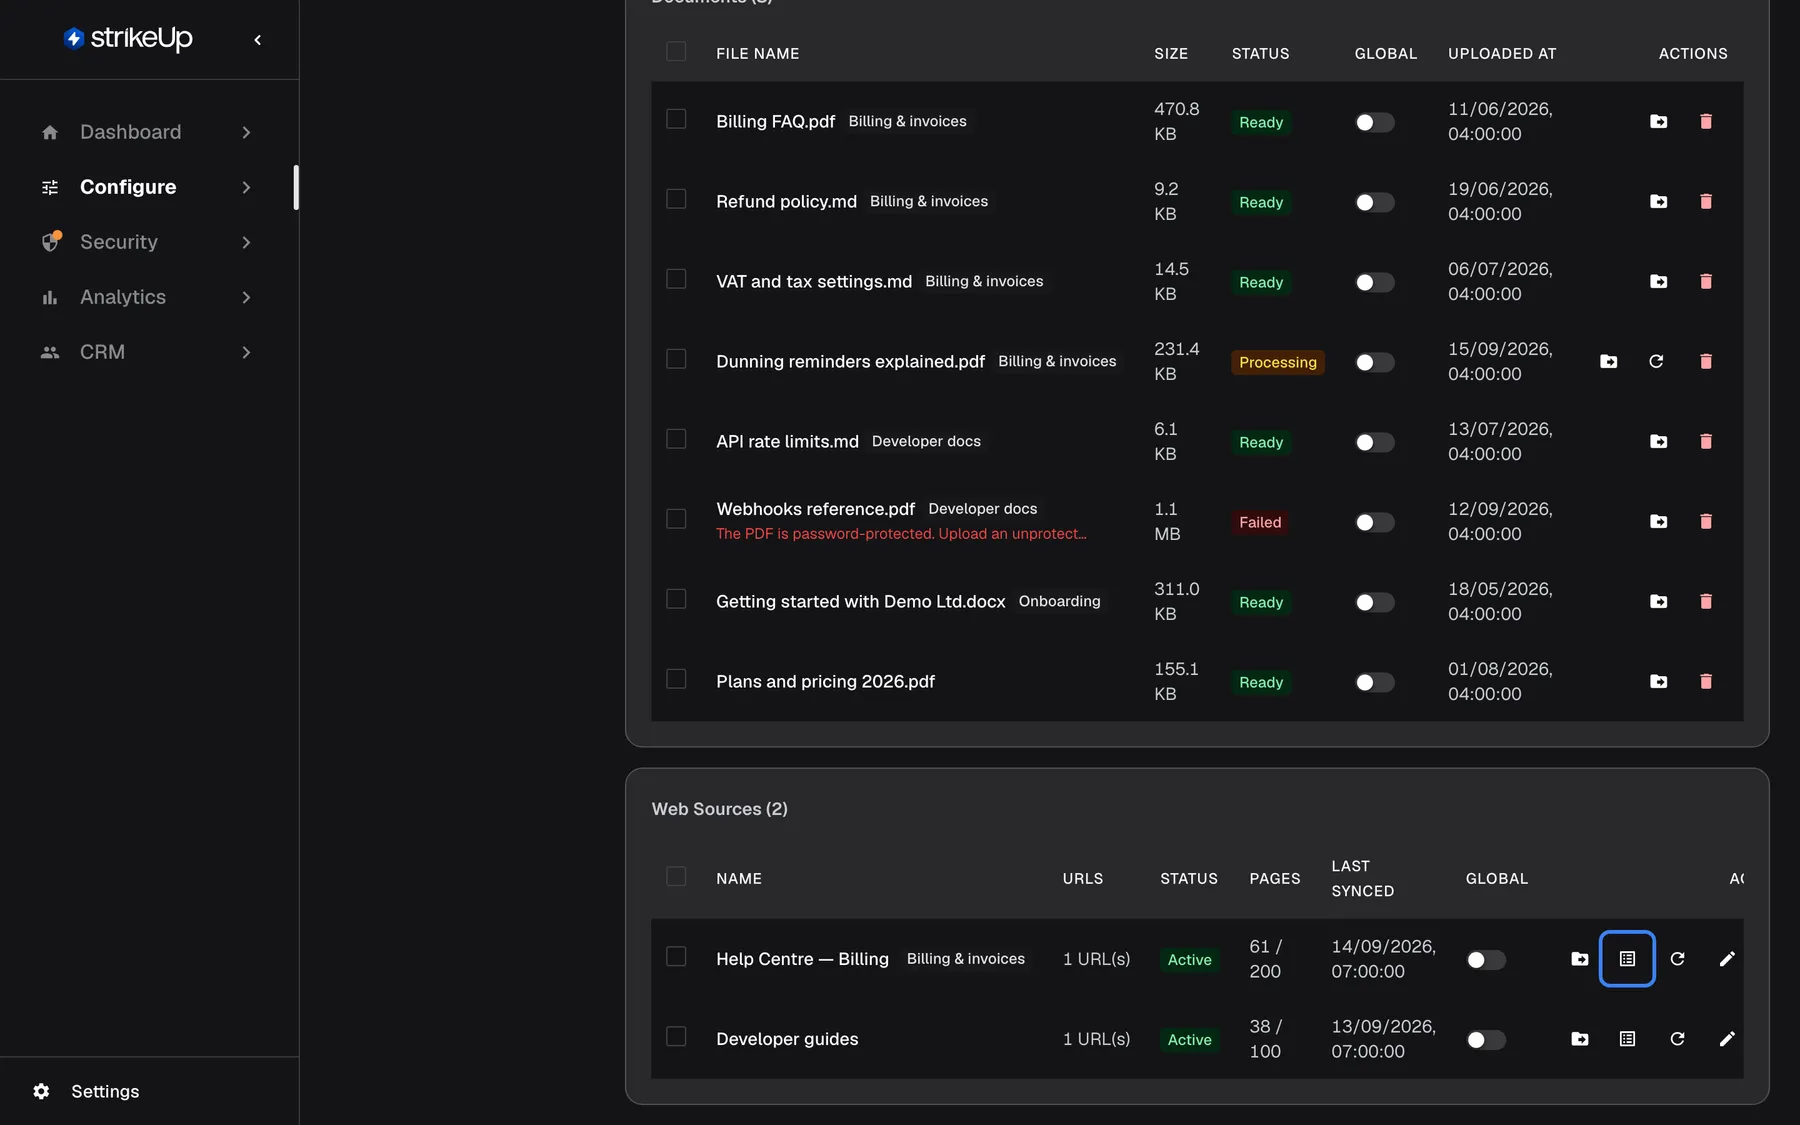Screen dimensions: 1800x1125
Task: Toggle Global for API rate limits.md
Action: [x=1374, y=442]
